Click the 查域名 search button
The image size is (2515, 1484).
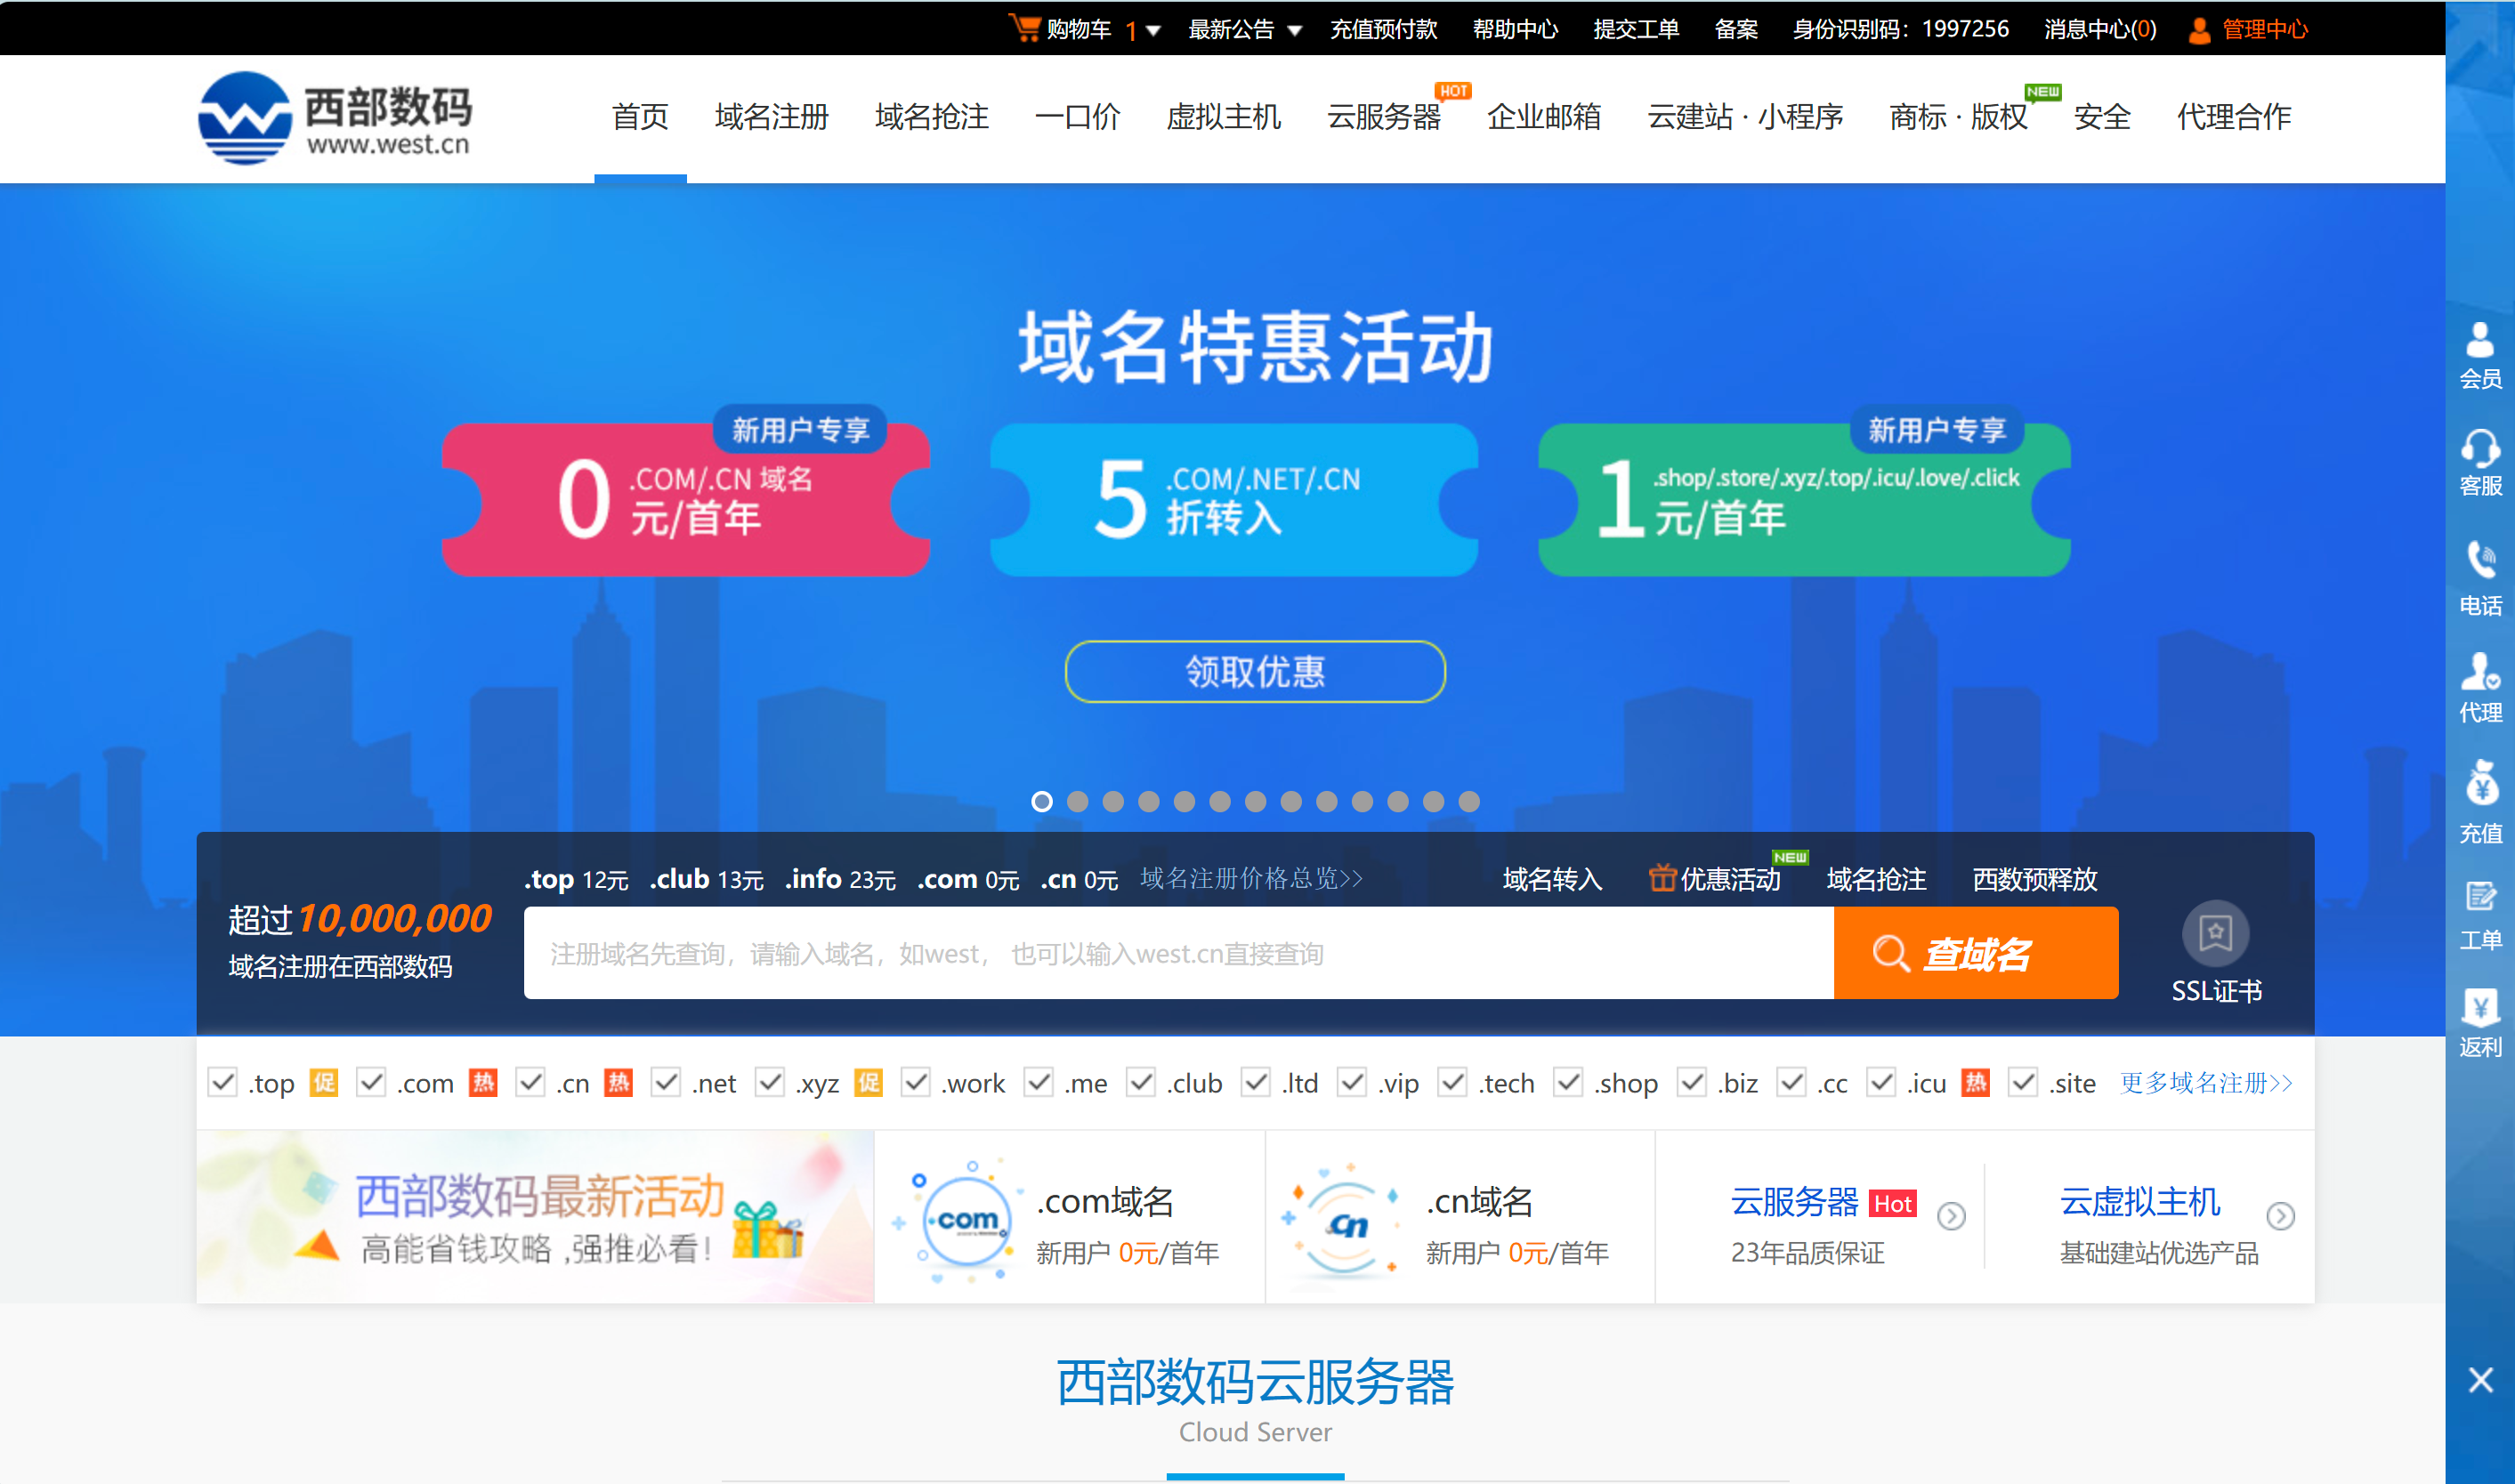tap(1975, 953)
